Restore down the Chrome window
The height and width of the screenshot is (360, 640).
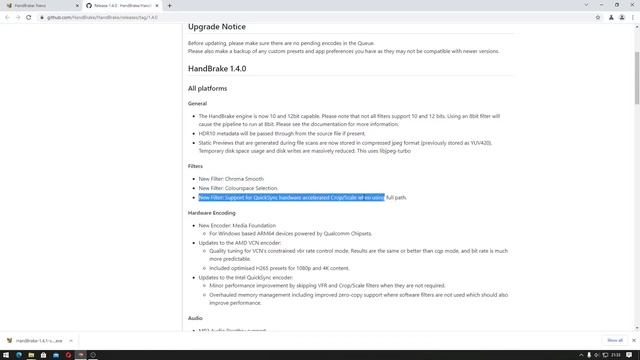617,5
